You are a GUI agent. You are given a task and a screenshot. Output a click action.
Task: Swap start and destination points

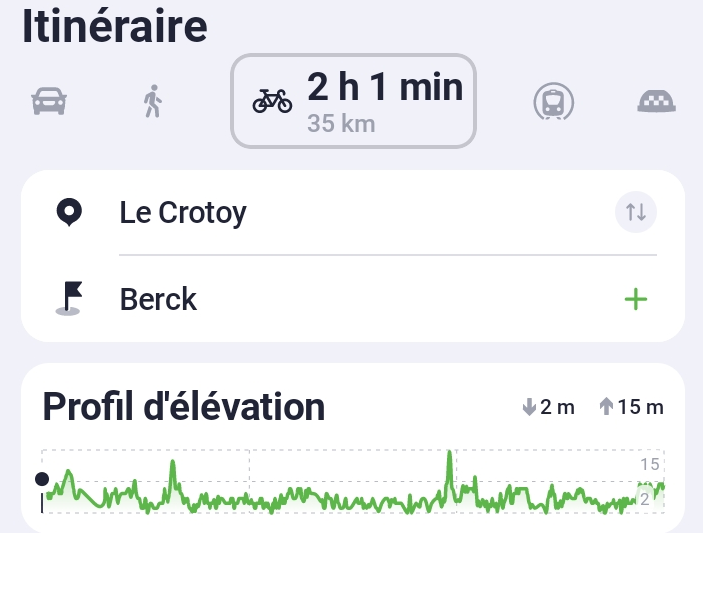pyautogui.click(x=636, y=212)
